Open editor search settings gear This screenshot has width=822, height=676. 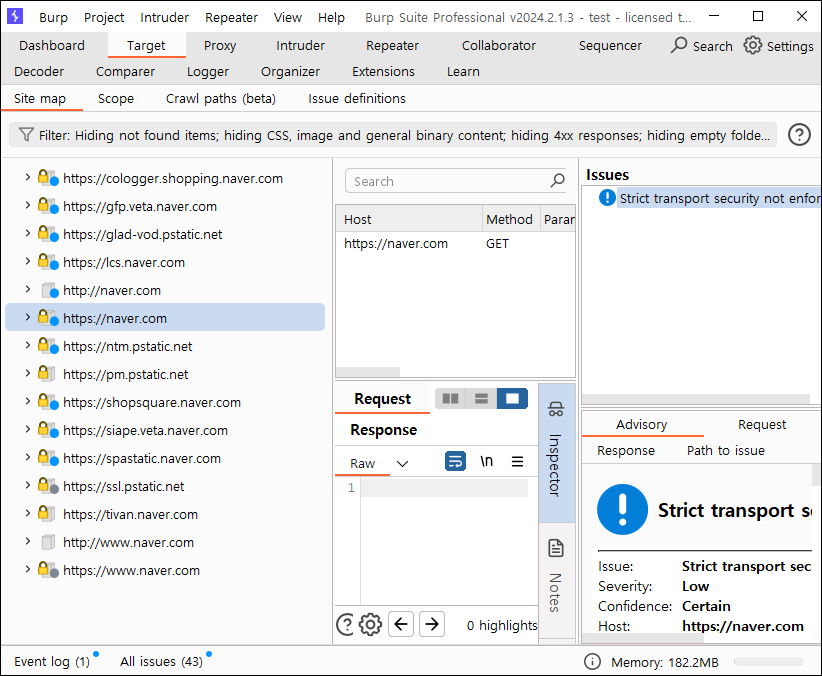tap(370, 624)
